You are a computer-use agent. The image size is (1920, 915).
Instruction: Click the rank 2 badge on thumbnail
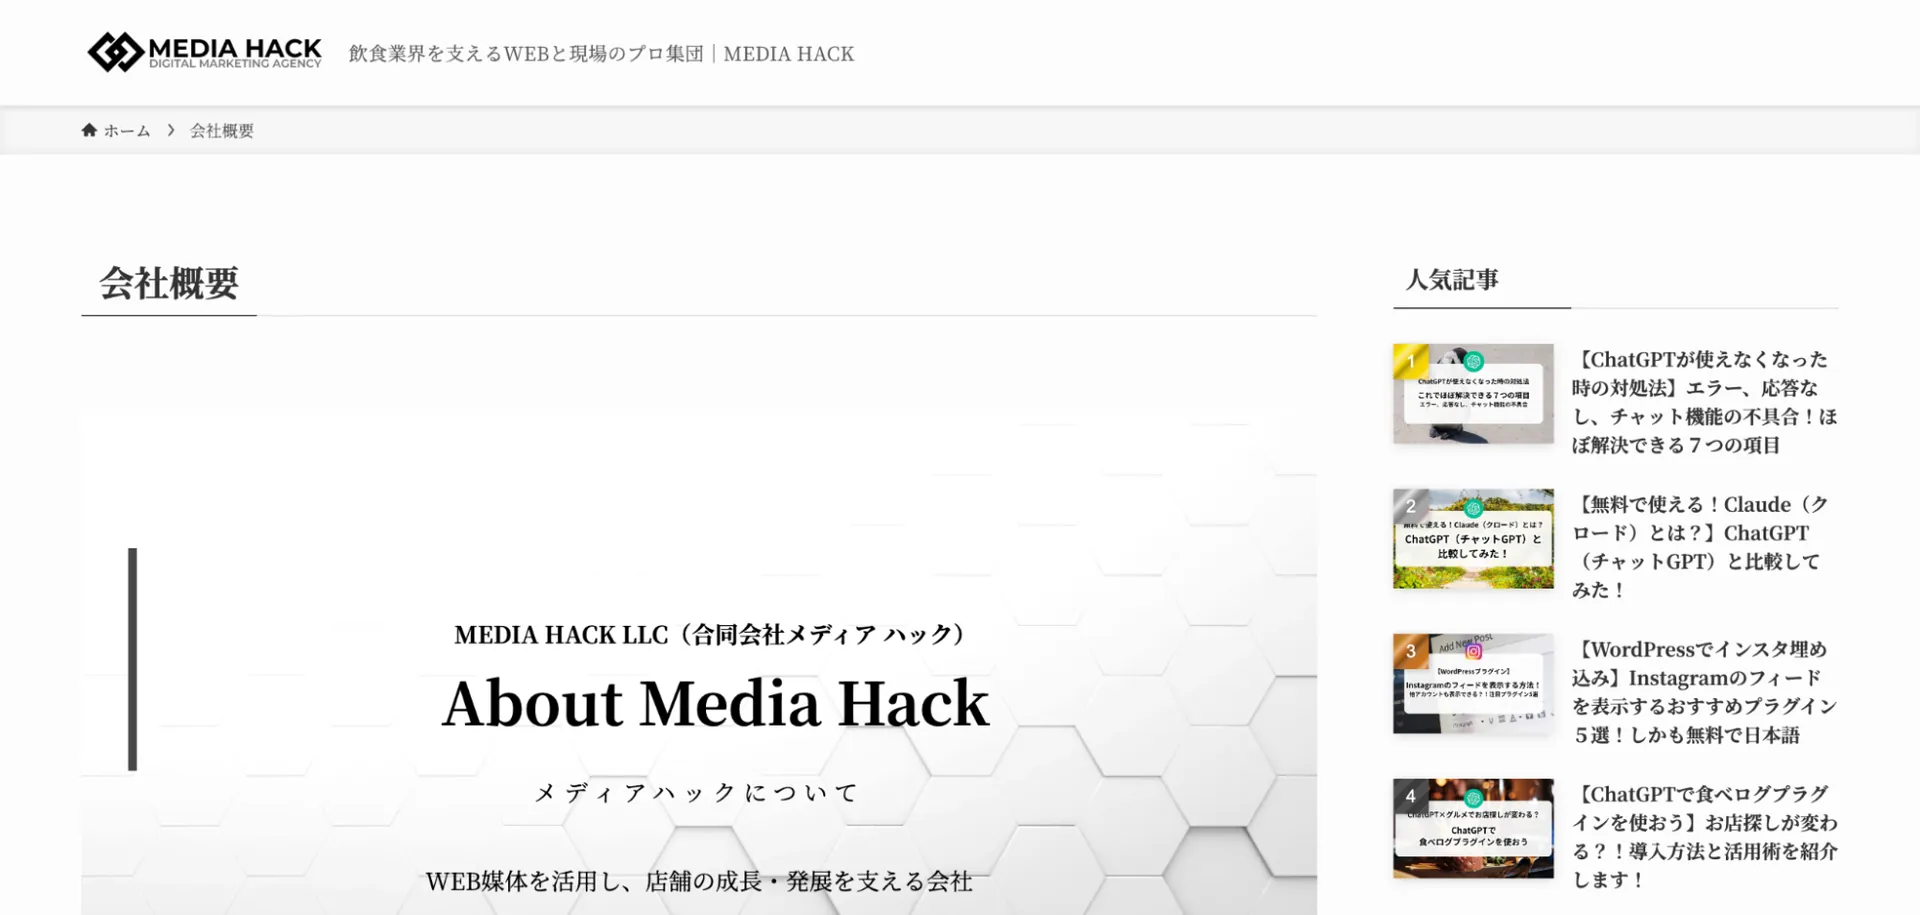[1410, 506]
